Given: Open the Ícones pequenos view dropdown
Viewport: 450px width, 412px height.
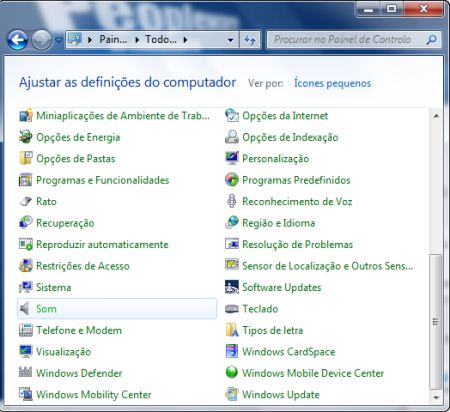Looking at the screenshot, I should click(x=332, y=83).
